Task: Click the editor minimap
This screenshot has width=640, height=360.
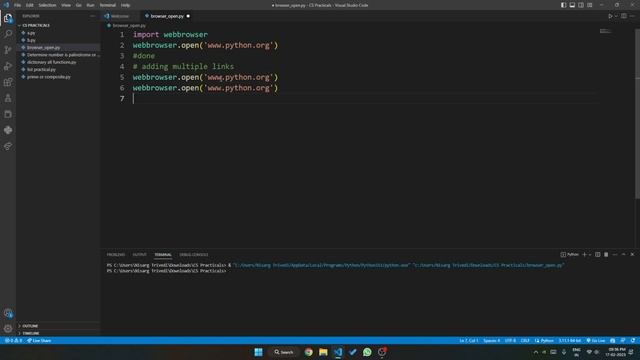Action: coord(605,31)
